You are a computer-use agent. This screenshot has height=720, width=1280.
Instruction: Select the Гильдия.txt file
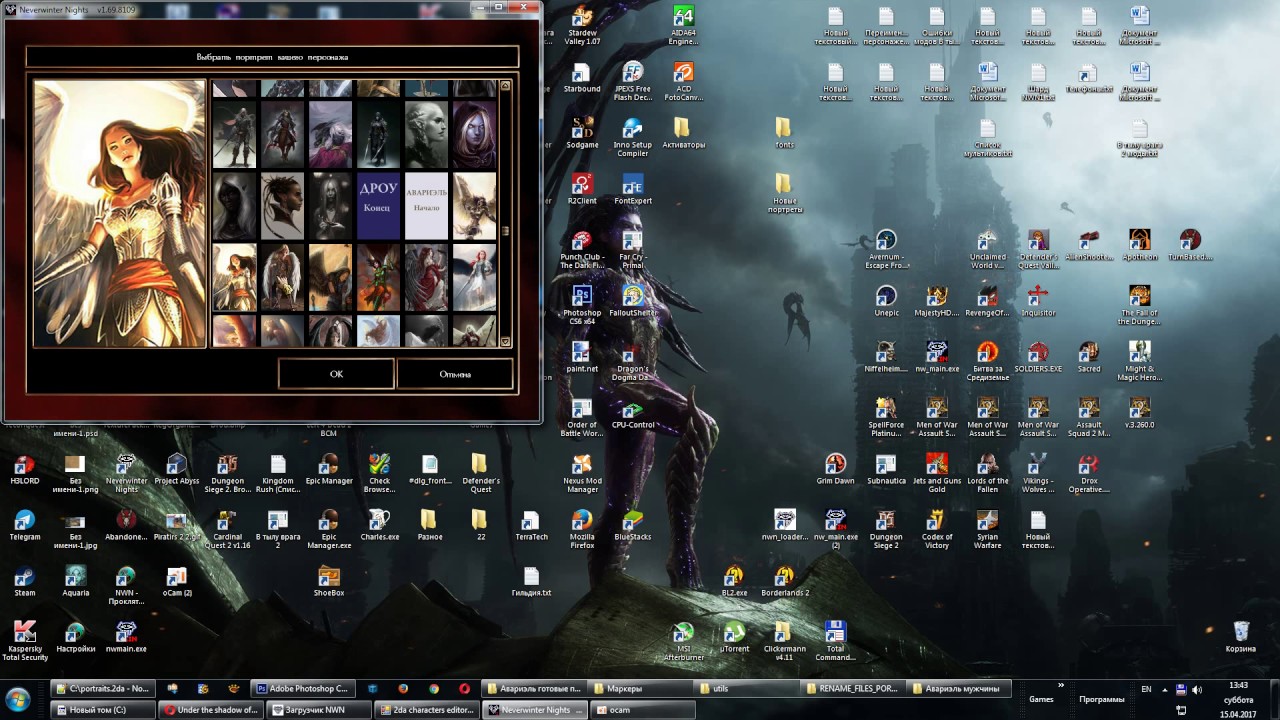(531, 581)
